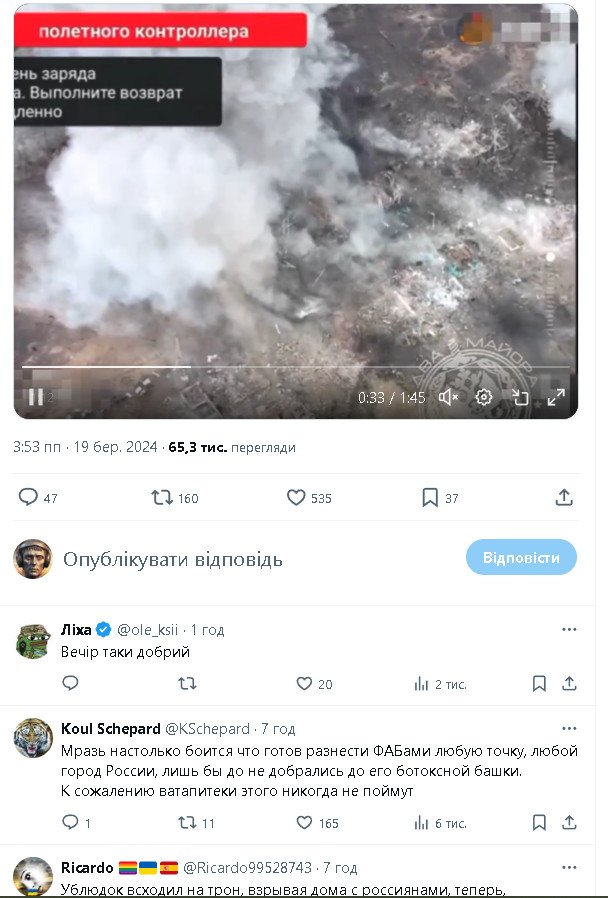Open more options on Ліха's reply

tap(569, 630)
